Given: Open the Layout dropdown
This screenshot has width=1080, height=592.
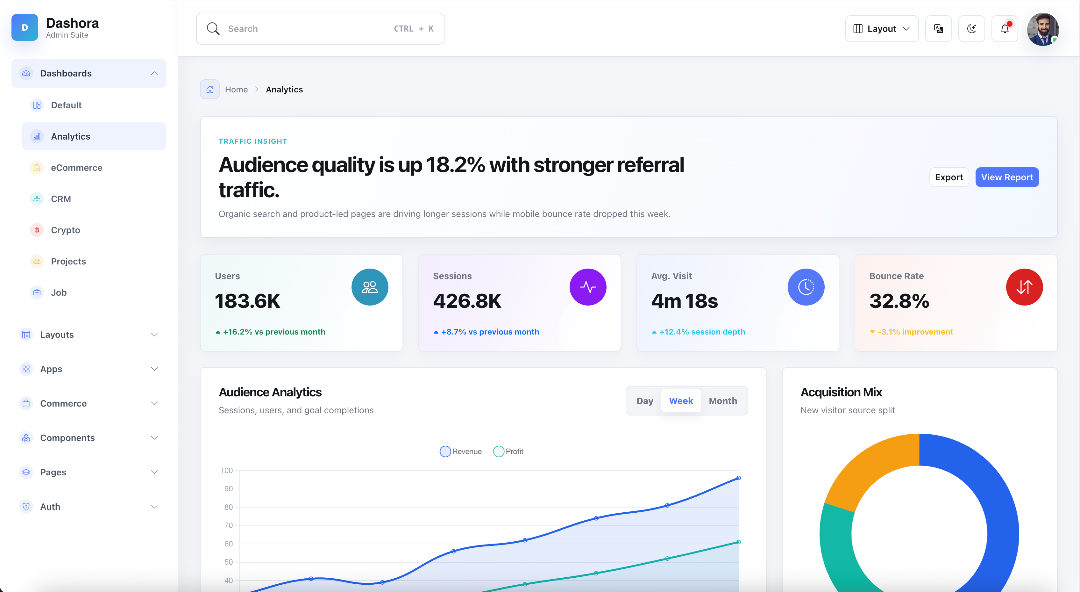Looking at the screenshot, I should (x=882, y=29).
